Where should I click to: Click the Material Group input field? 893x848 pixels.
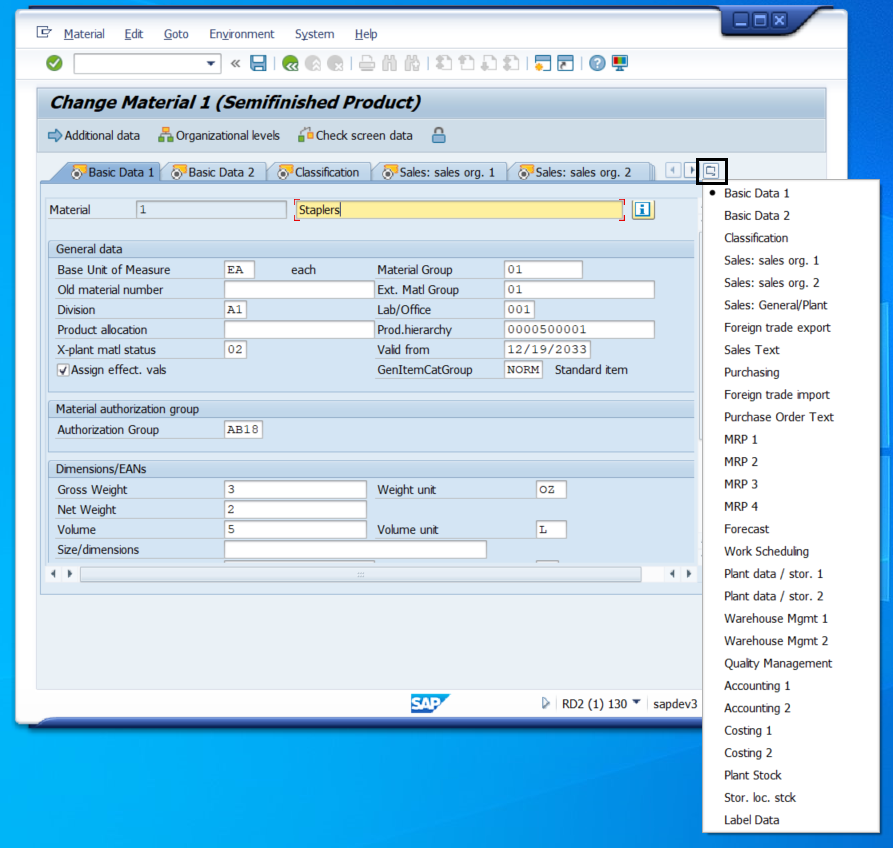coord(543,269)
